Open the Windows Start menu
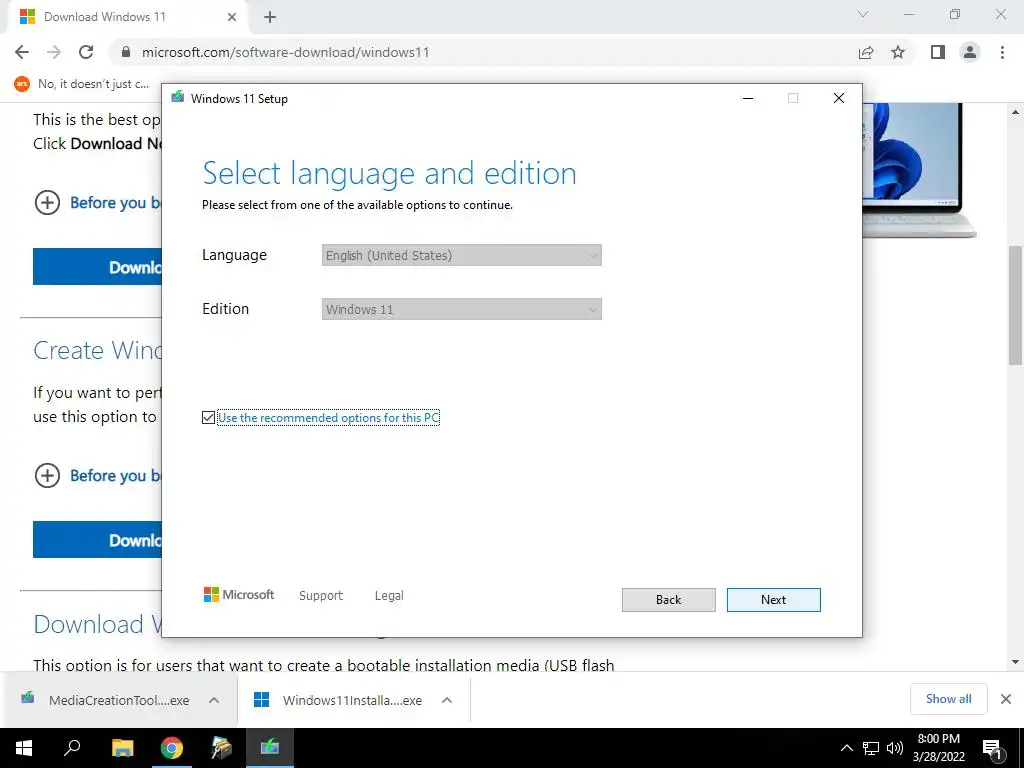 [24, 748]
